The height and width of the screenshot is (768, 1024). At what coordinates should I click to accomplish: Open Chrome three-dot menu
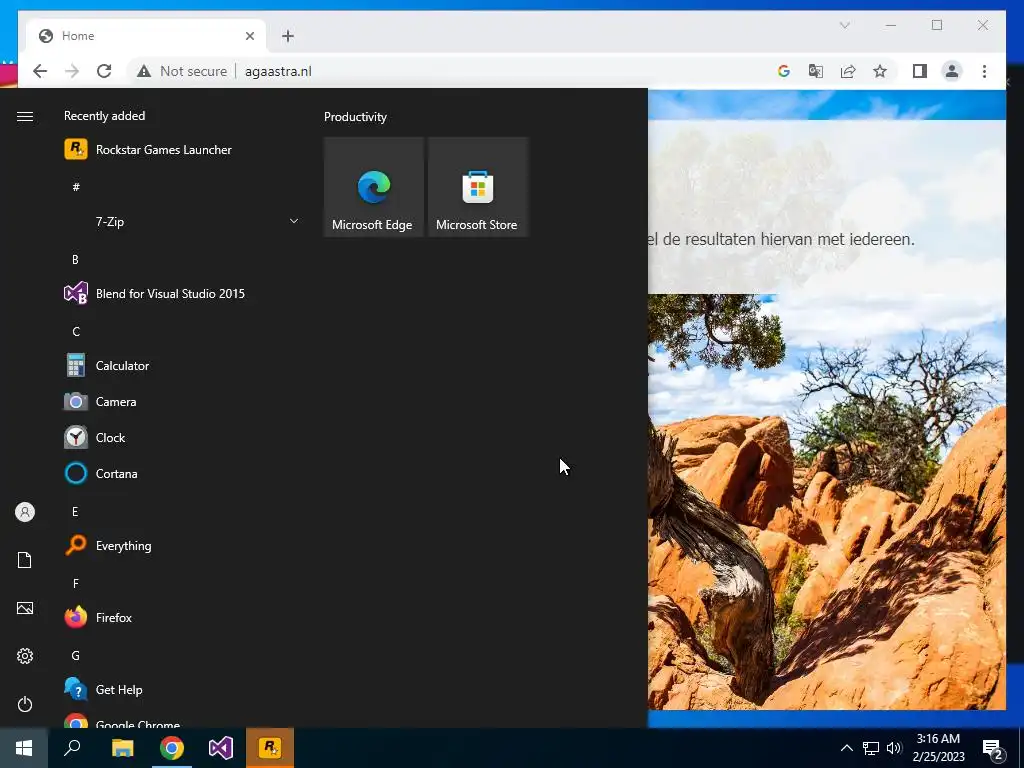click(984, 71)
